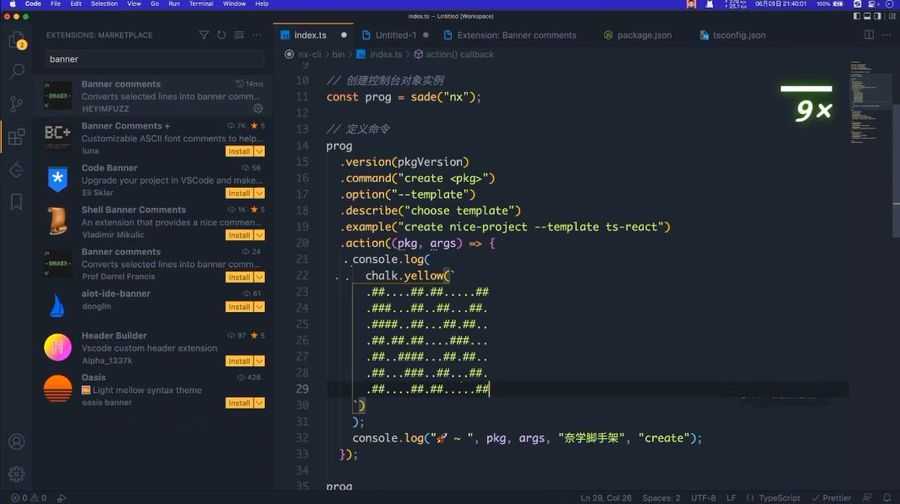
Task: Install the Code Banner extension
Action: click(x=239, y=193)
